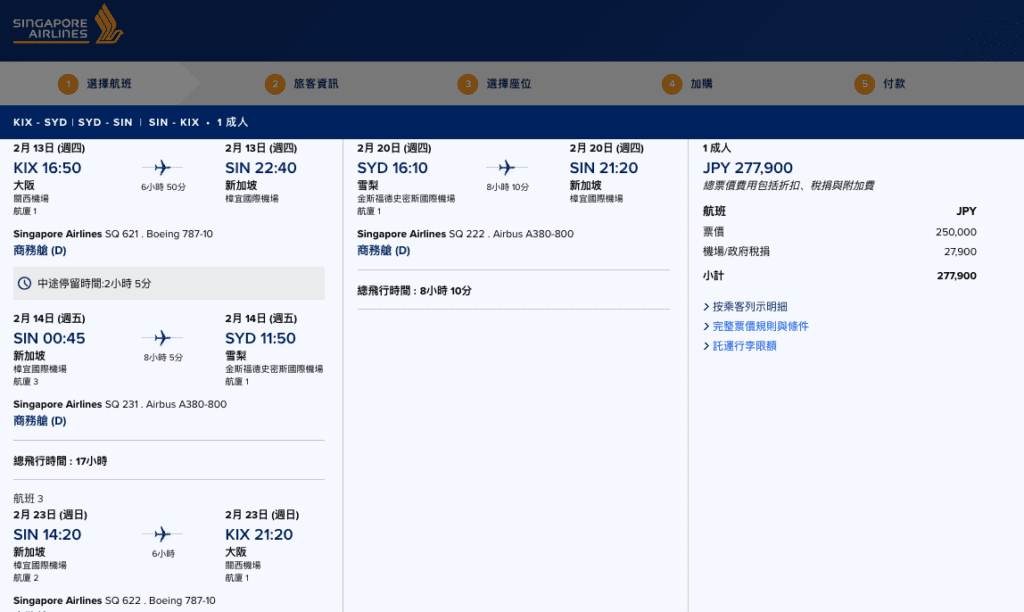The image size is (1024, 612).
Task: Click the 6小時 50分 flight duration
Action: point(163,187)
